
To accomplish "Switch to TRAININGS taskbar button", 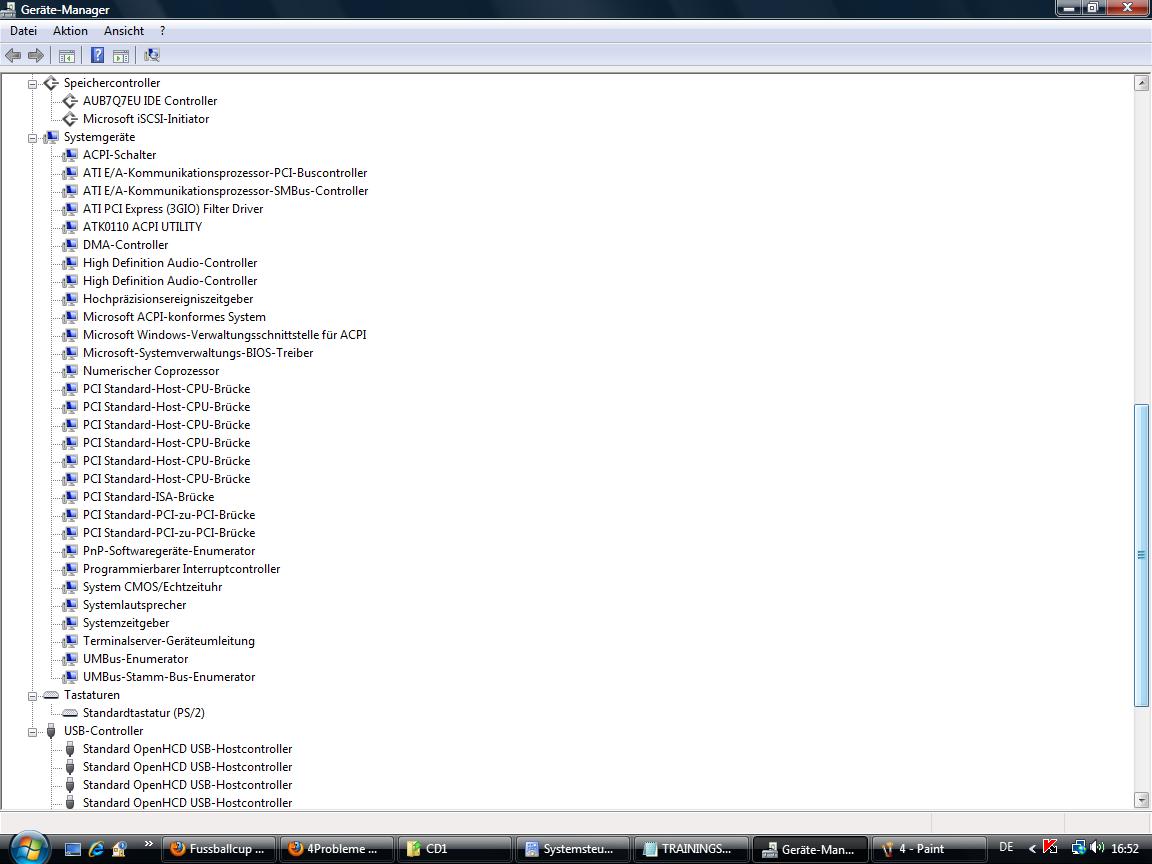I will click(691, 849).
